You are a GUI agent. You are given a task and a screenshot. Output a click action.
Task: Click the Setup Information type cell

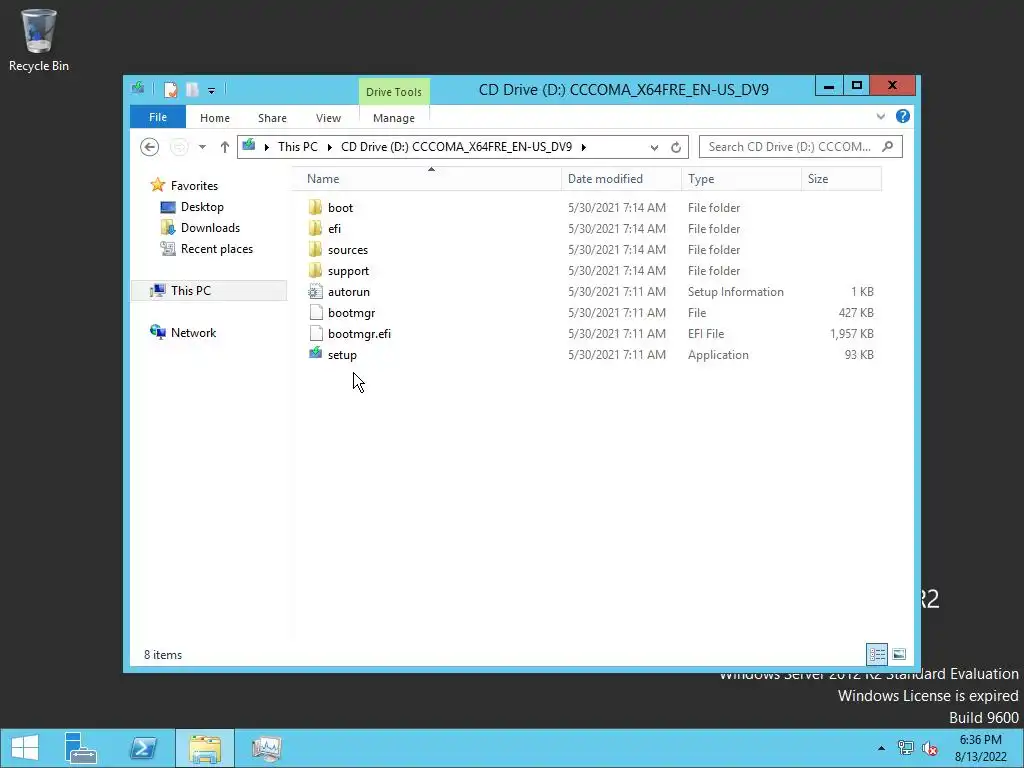[x=735, y=292]
